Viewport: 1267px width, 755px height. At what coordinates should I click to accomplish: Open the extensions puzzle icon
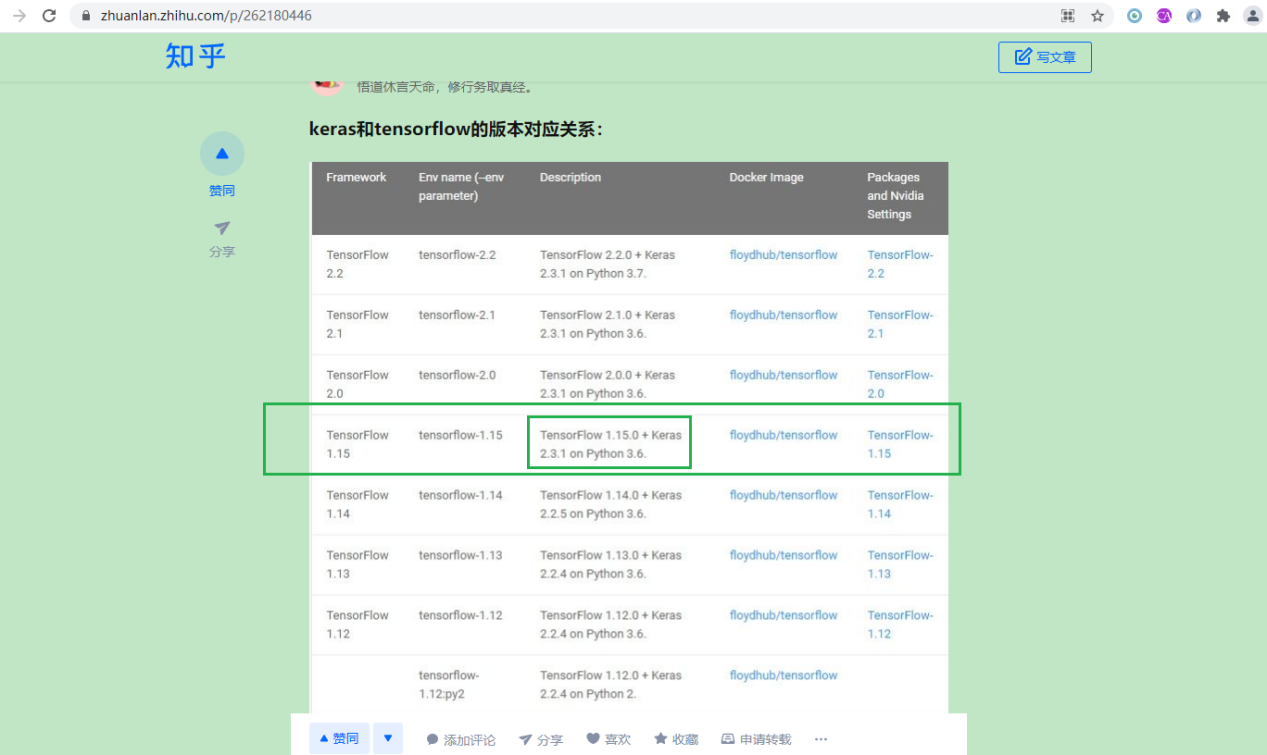pyautogui.click(x=1222, y=16)
